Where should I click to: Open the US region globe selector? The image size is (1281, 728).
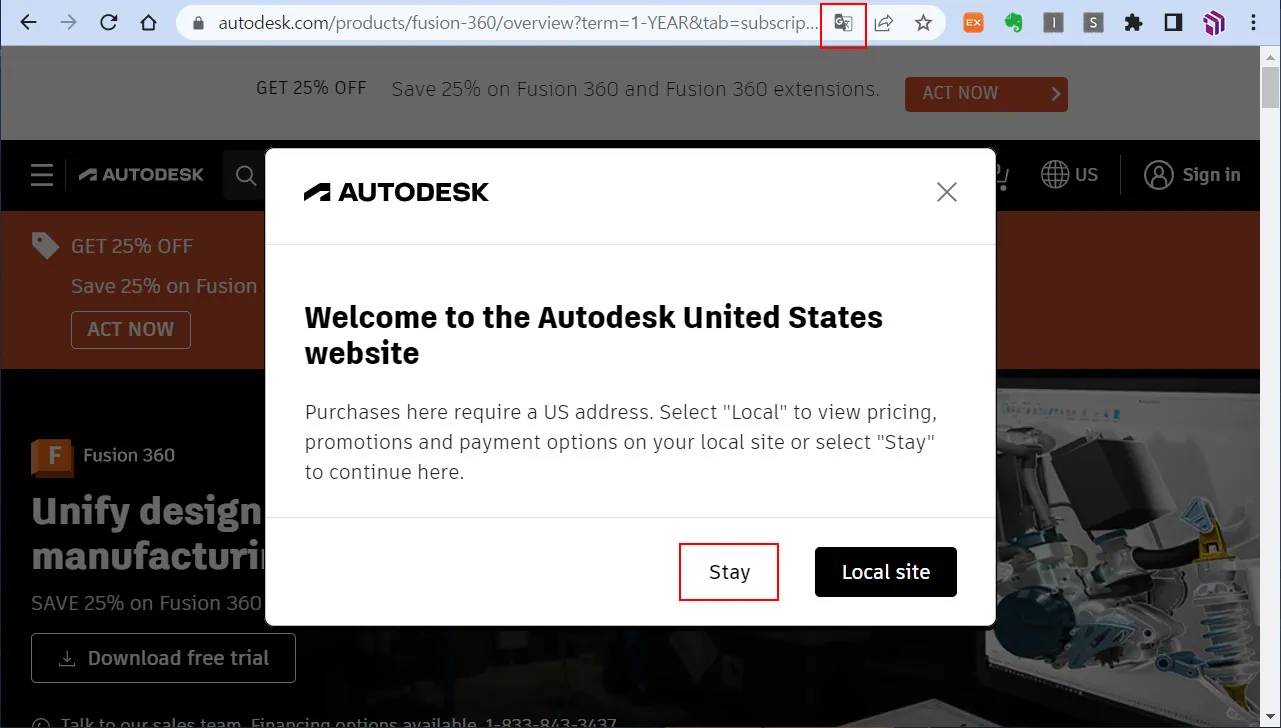[1069, 175]
